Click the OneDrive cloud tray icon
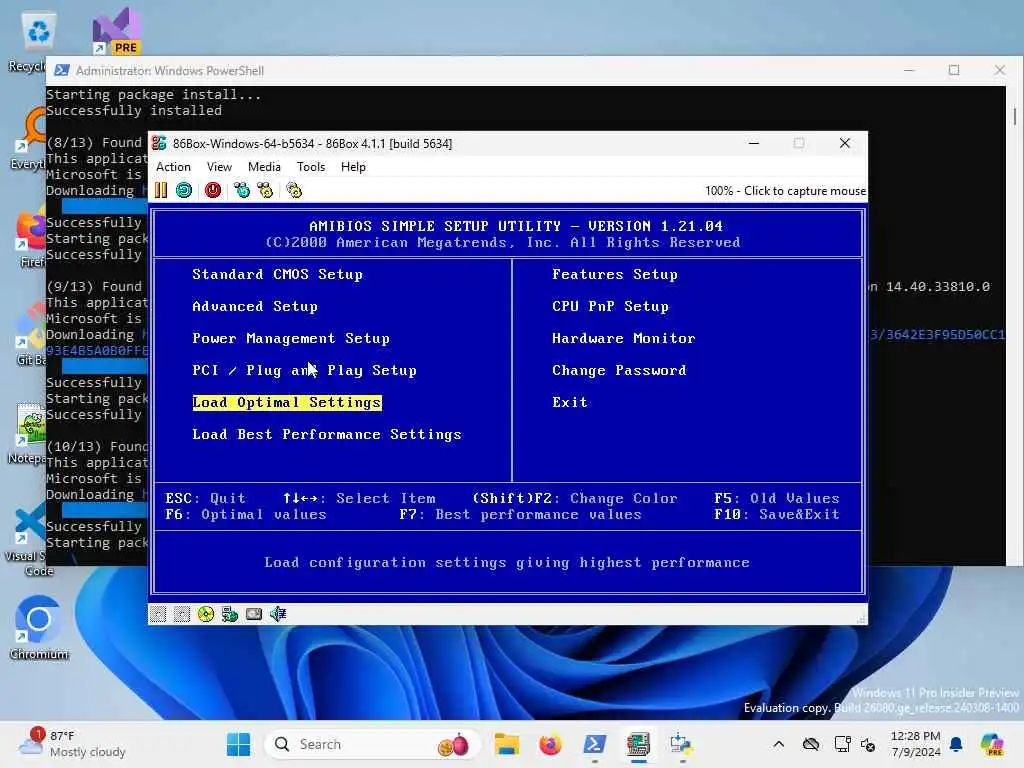Viewport: 1024px width, 768px height. [x=810, y=744]
